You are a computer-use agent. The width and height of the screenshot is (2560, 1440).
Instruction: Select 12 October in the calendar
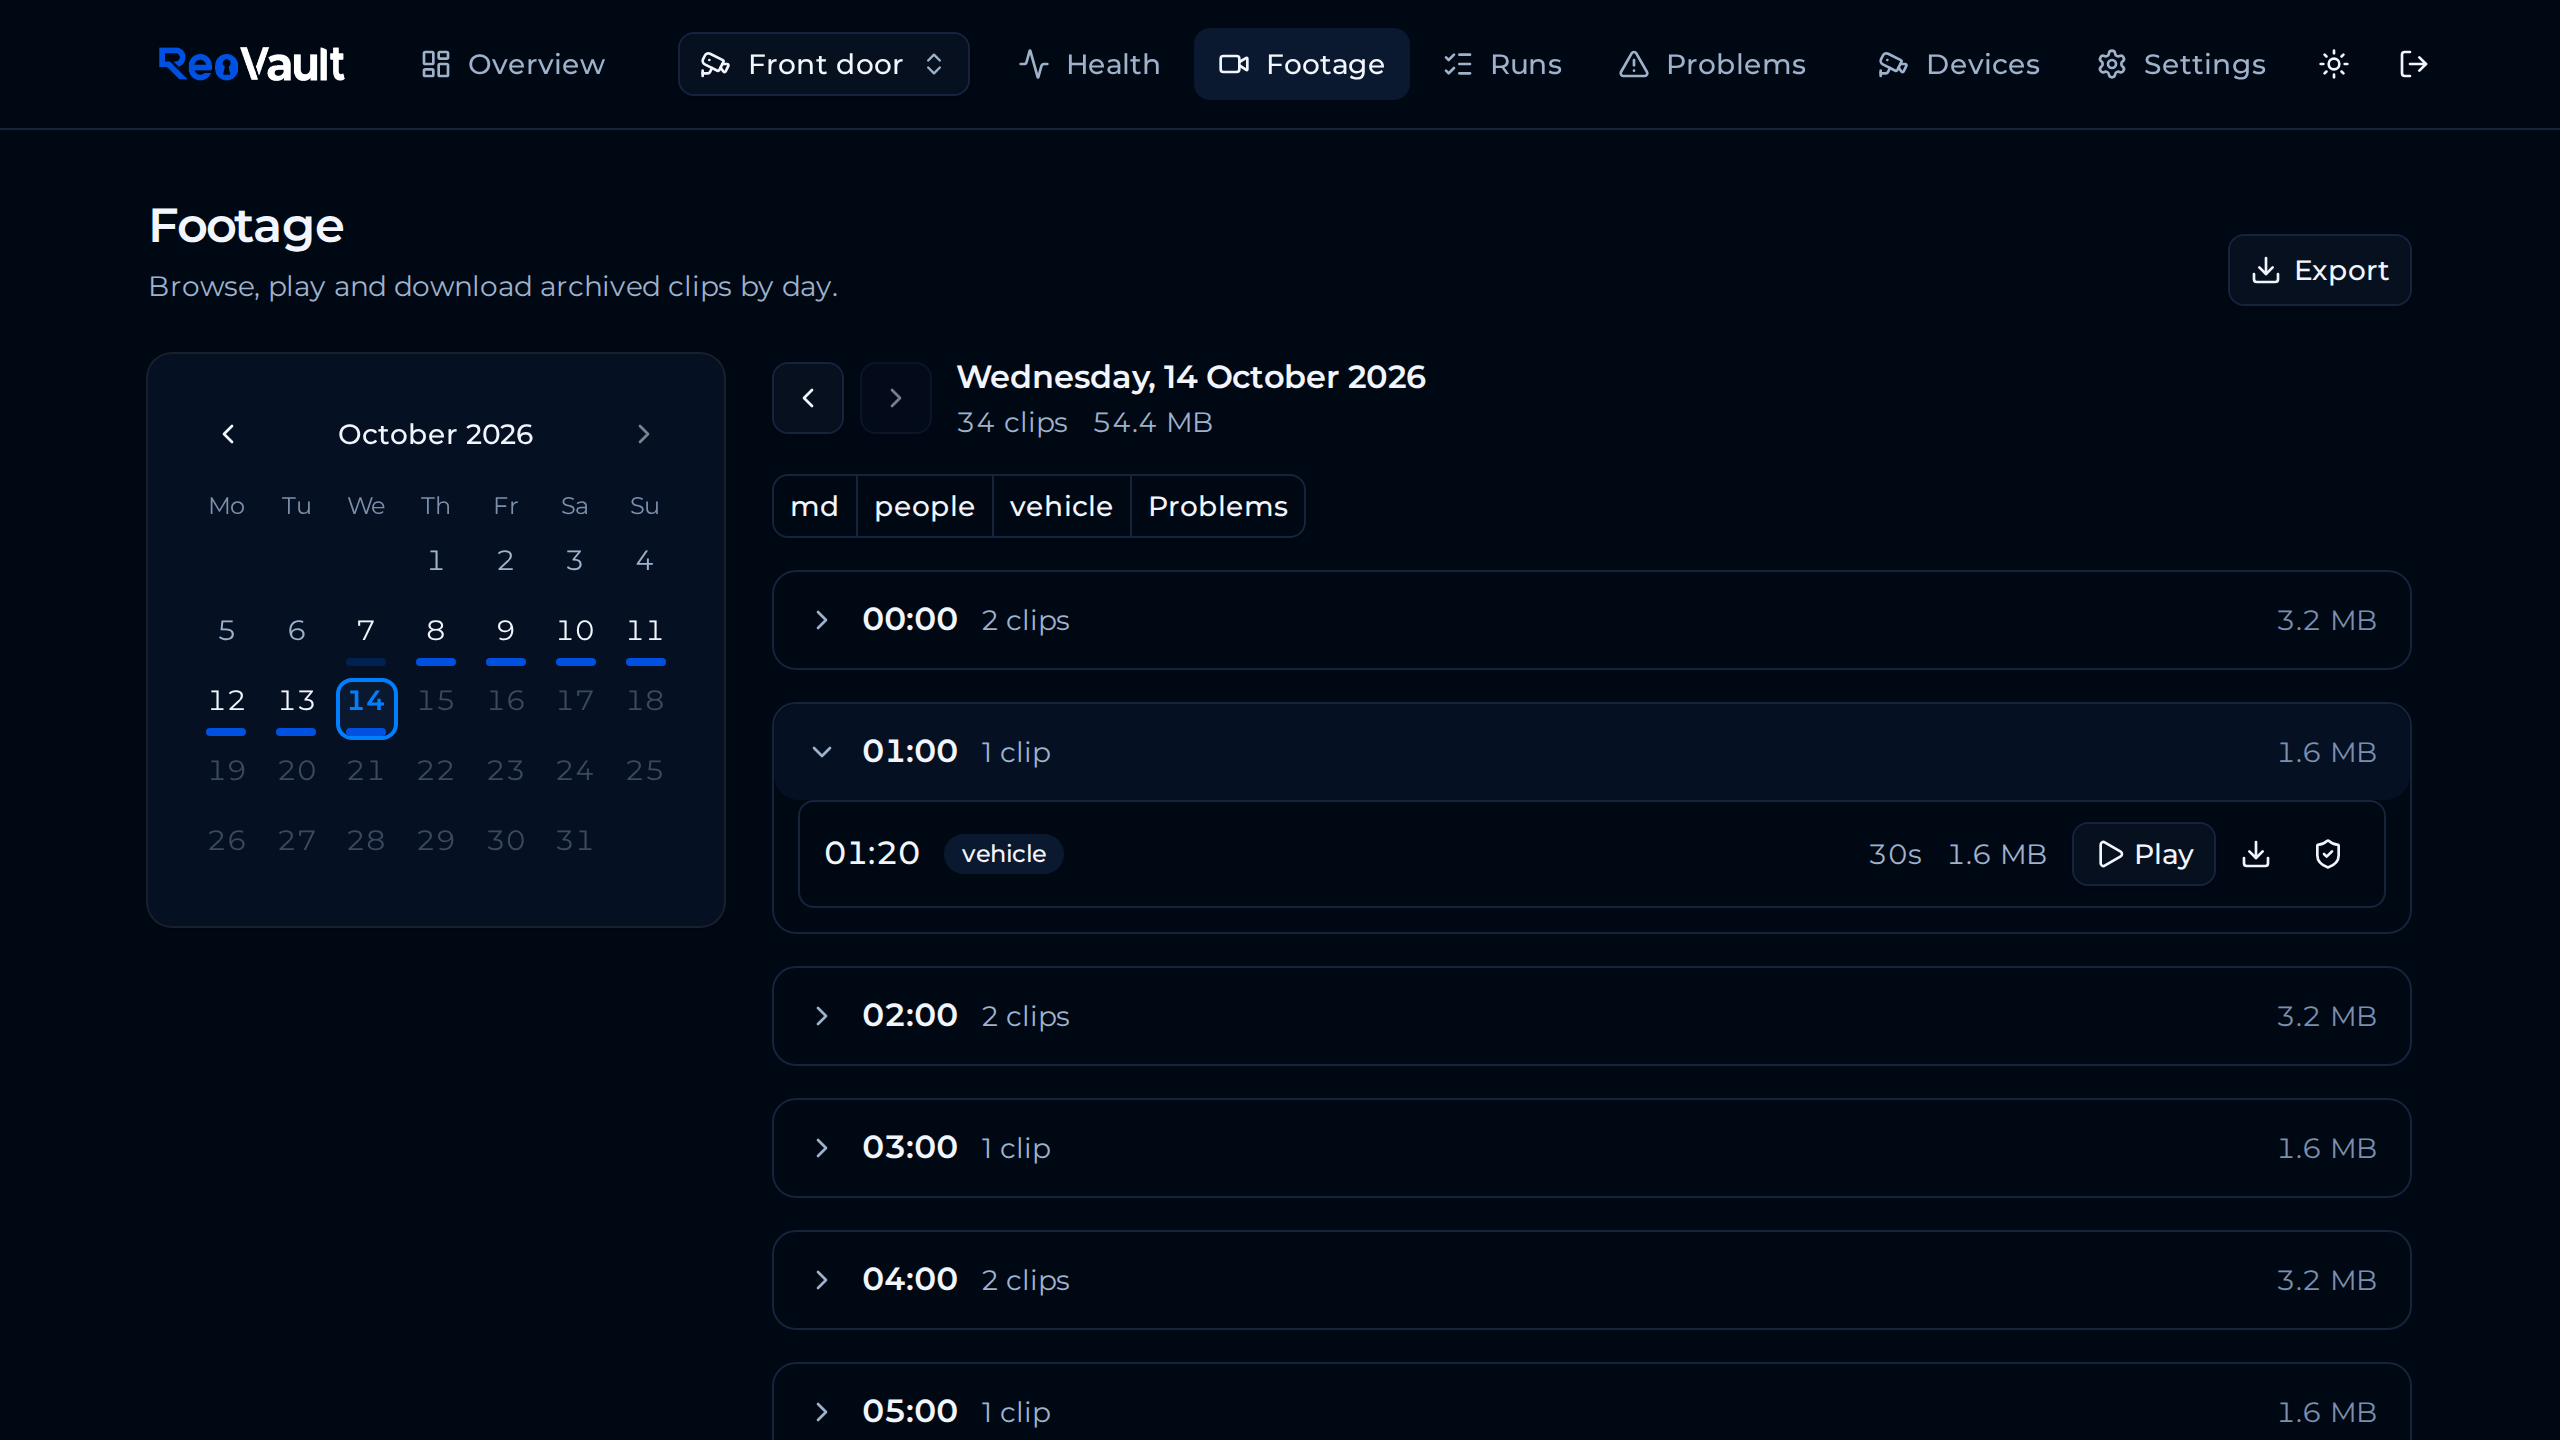(x=227, y=706)
